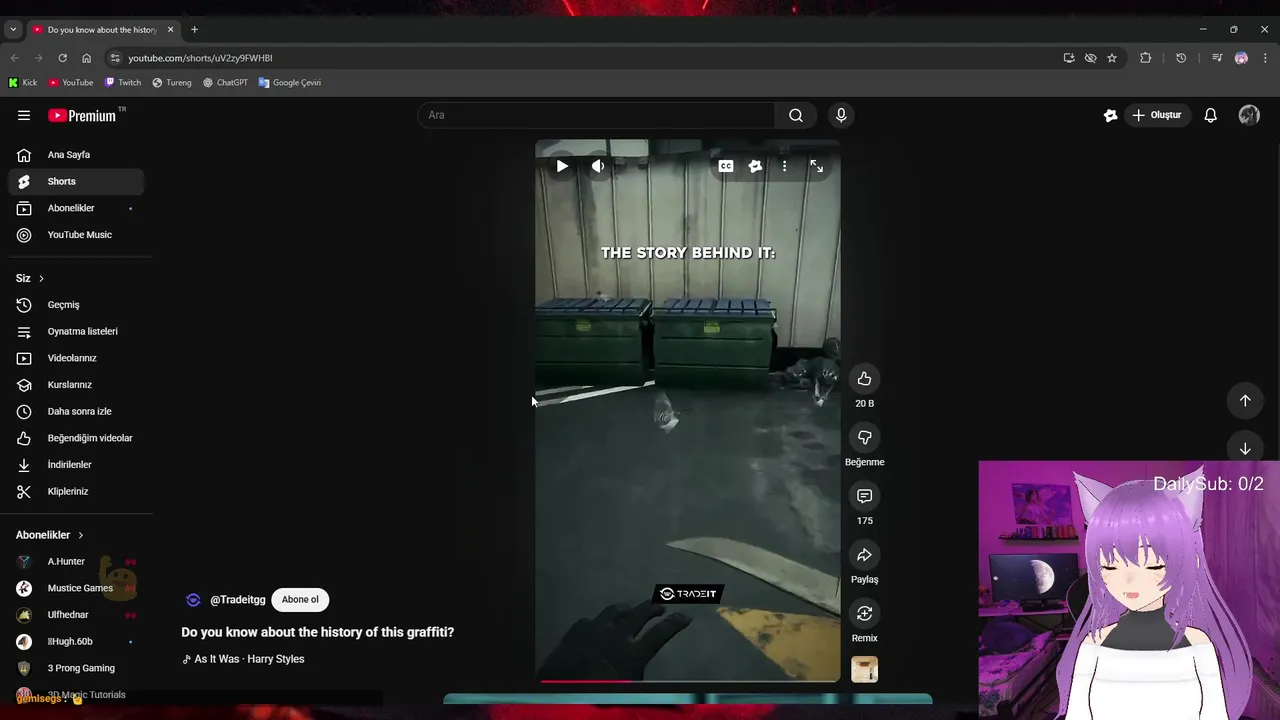This screenshot has width=1280, height=720.
Task: Play the Shorts video
Action: coord(562,166)
